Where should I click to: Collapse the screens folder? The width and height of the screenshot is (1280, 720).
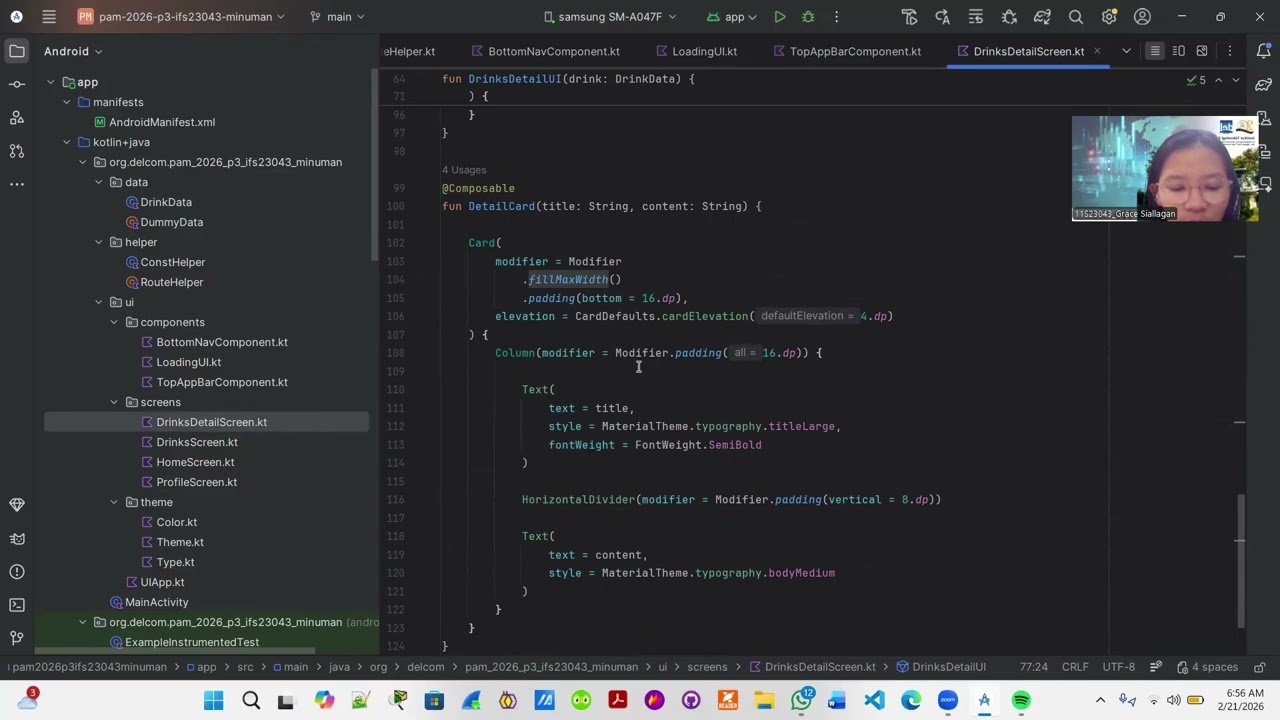[x=114, y=402]
